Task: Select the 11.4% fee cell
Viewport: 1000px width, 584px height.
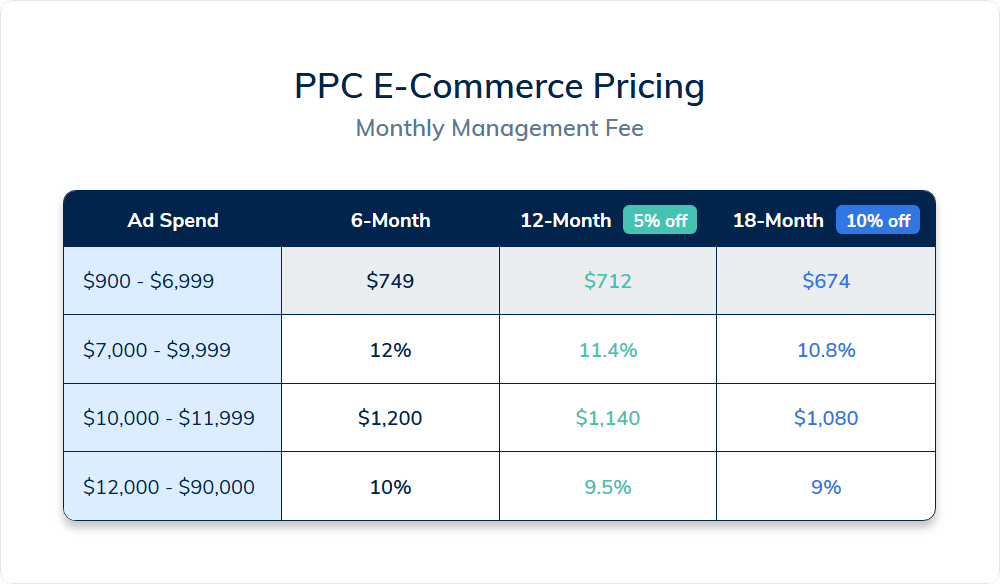Action: pyautogui.click(x=608, y=350)
